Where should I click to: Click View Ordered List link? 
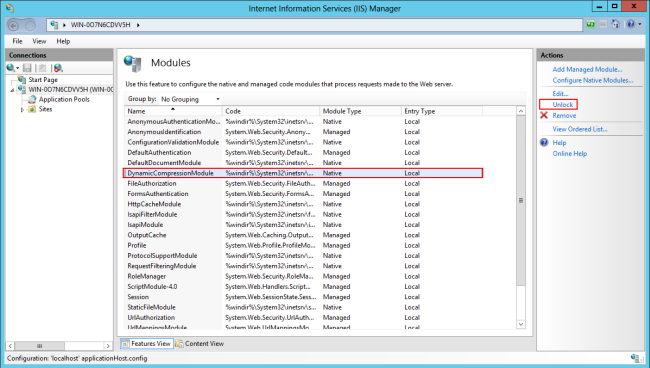pyautogui.click(x=580, y=129)
